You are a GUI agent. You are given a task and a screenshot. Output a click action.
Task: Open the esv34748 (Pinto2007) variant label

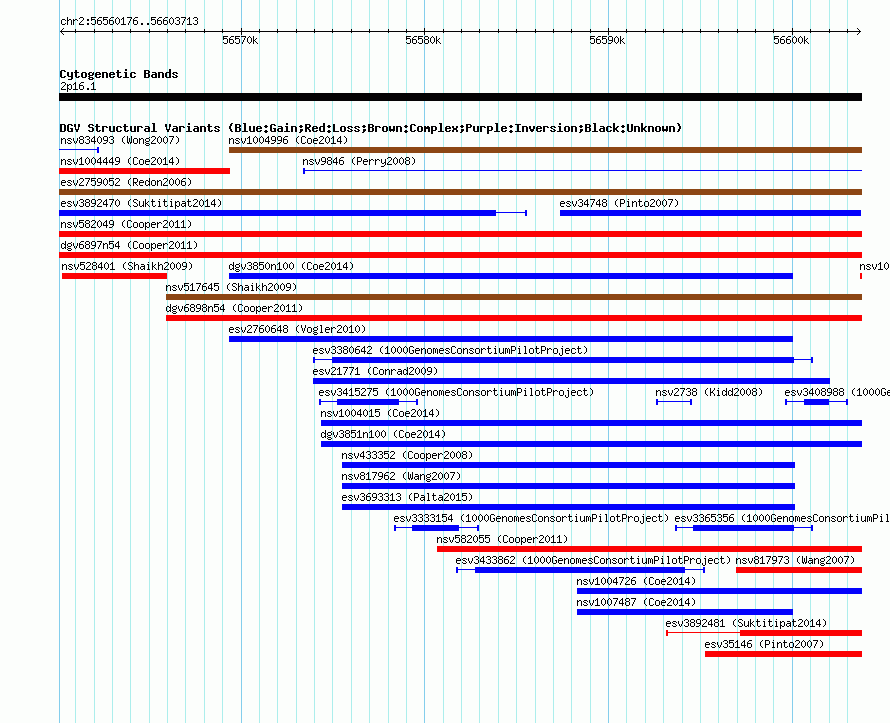619,203
